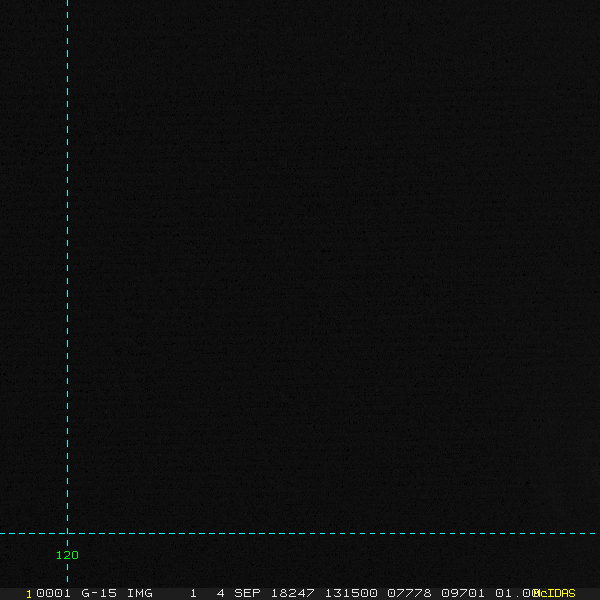
Task: Click the intersection of the dashed gridlines
Action: (x=67, y=533)
